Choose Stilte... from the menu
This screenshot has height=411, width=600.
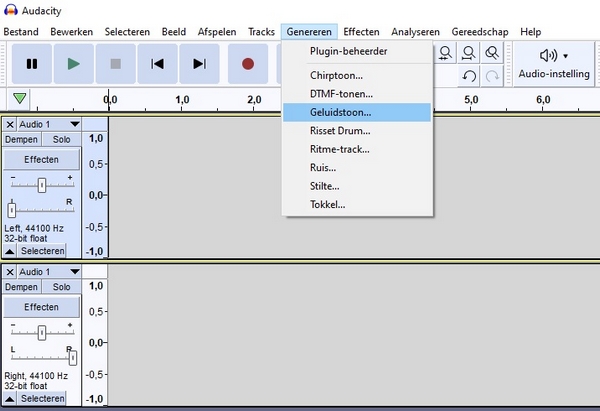point(357,186)
